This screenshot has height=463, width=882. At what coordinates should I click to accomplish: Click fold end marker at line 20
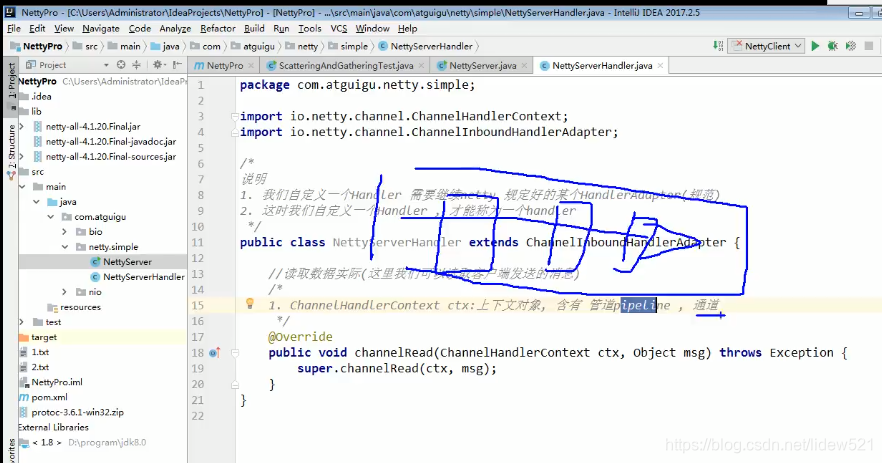pyautogui.click(x=235, y=385)
